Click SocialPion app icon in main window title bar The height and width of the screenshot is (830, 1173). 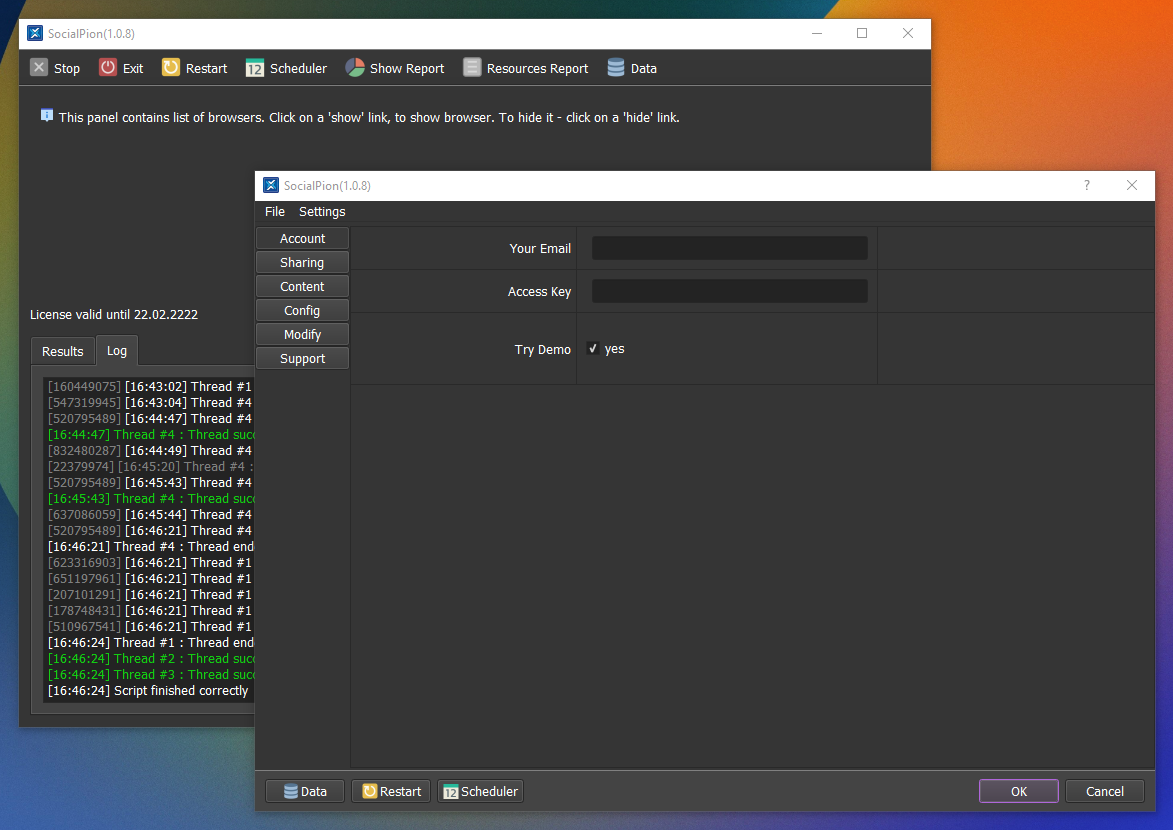[35, 34]
